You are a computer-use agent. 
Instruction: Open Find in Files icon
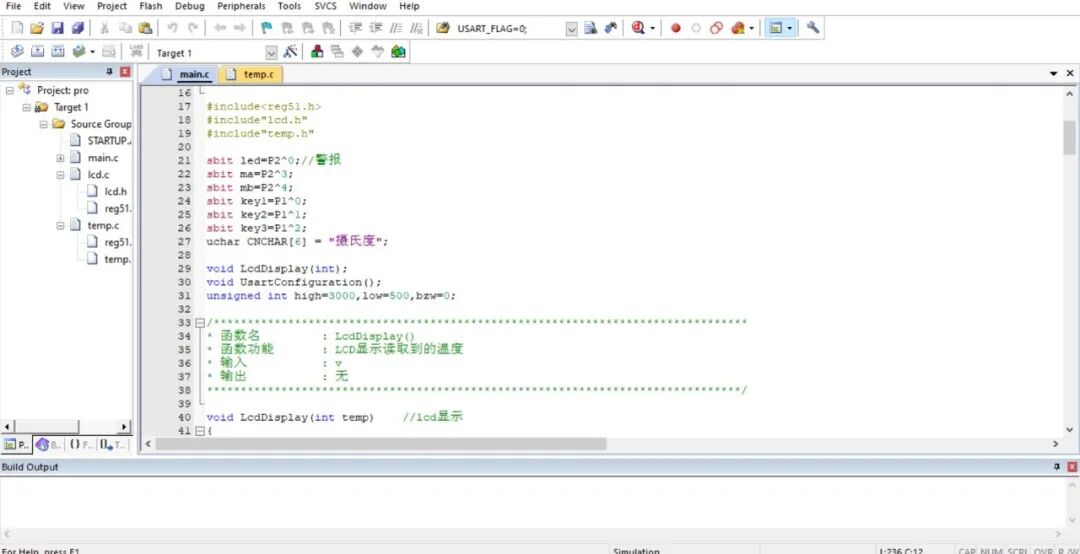443,28
